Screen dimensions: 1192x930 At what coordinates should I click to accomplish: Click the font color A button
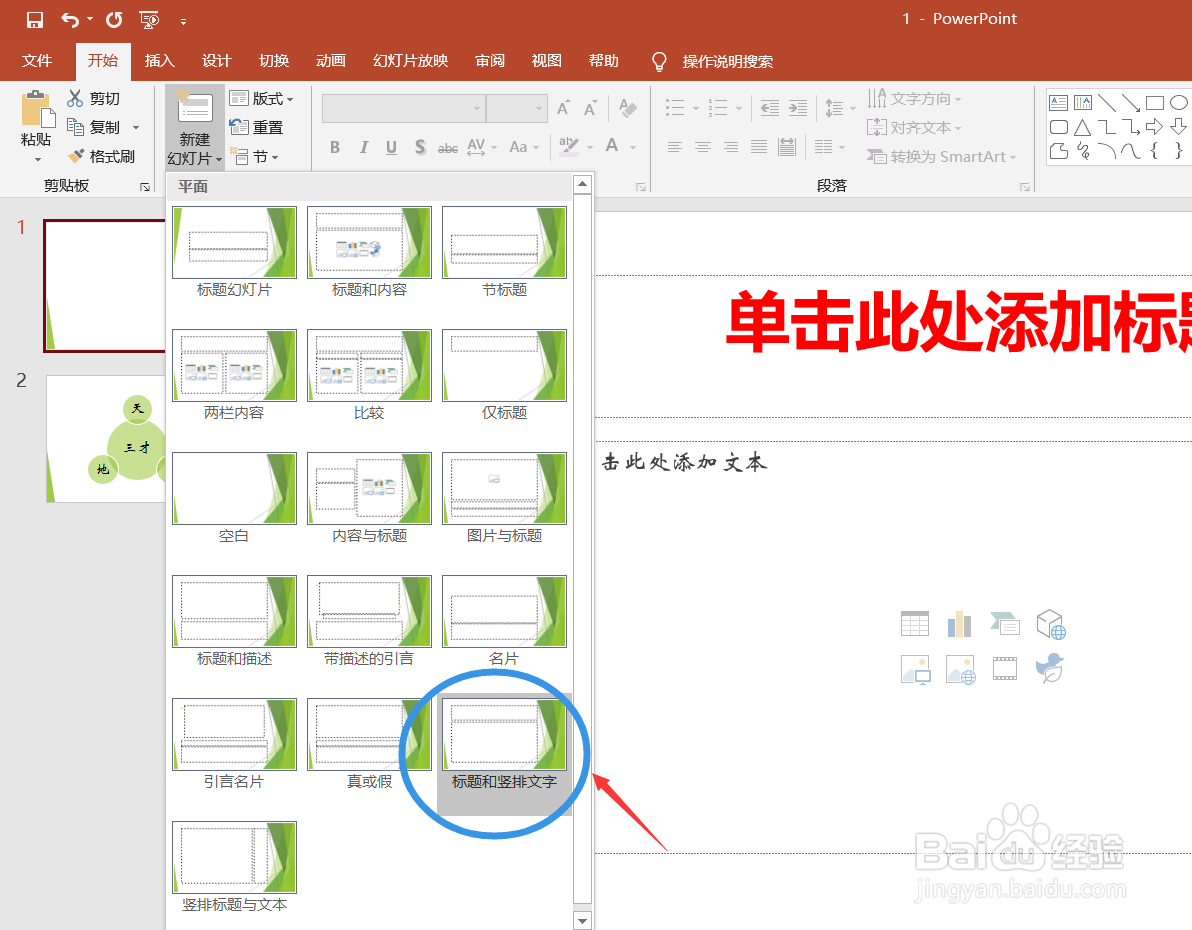click(x=612, y=145)
